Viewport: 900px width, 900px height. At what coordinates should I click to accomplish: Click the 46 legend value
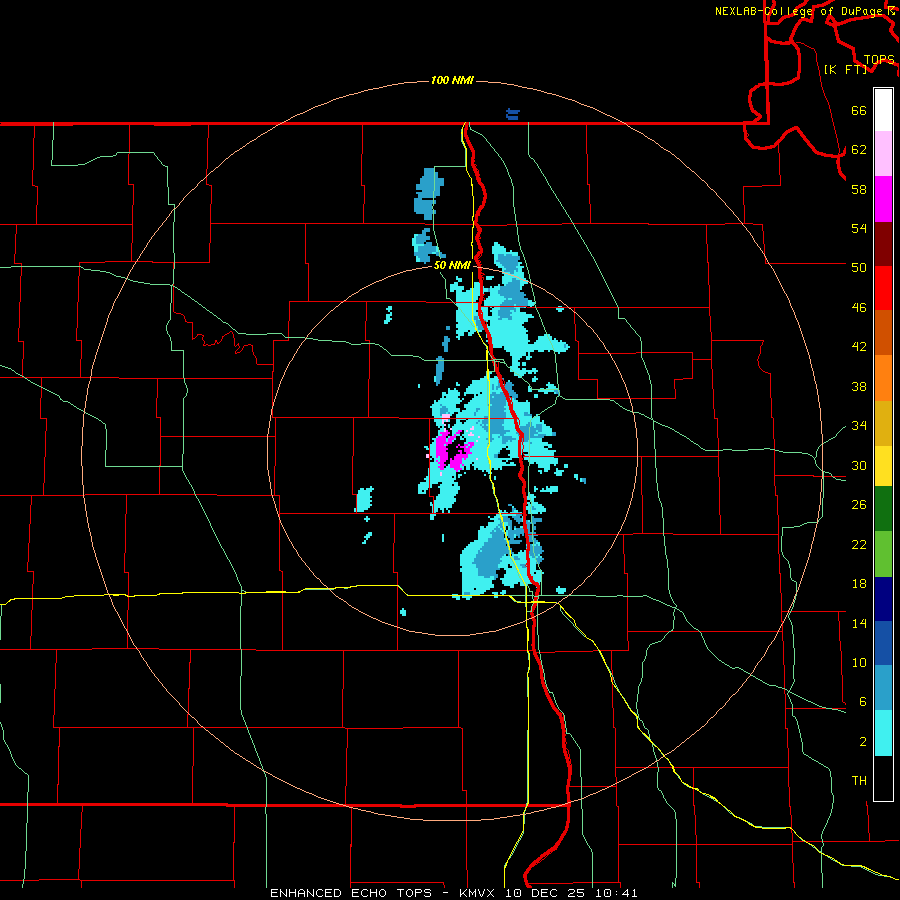859,308
